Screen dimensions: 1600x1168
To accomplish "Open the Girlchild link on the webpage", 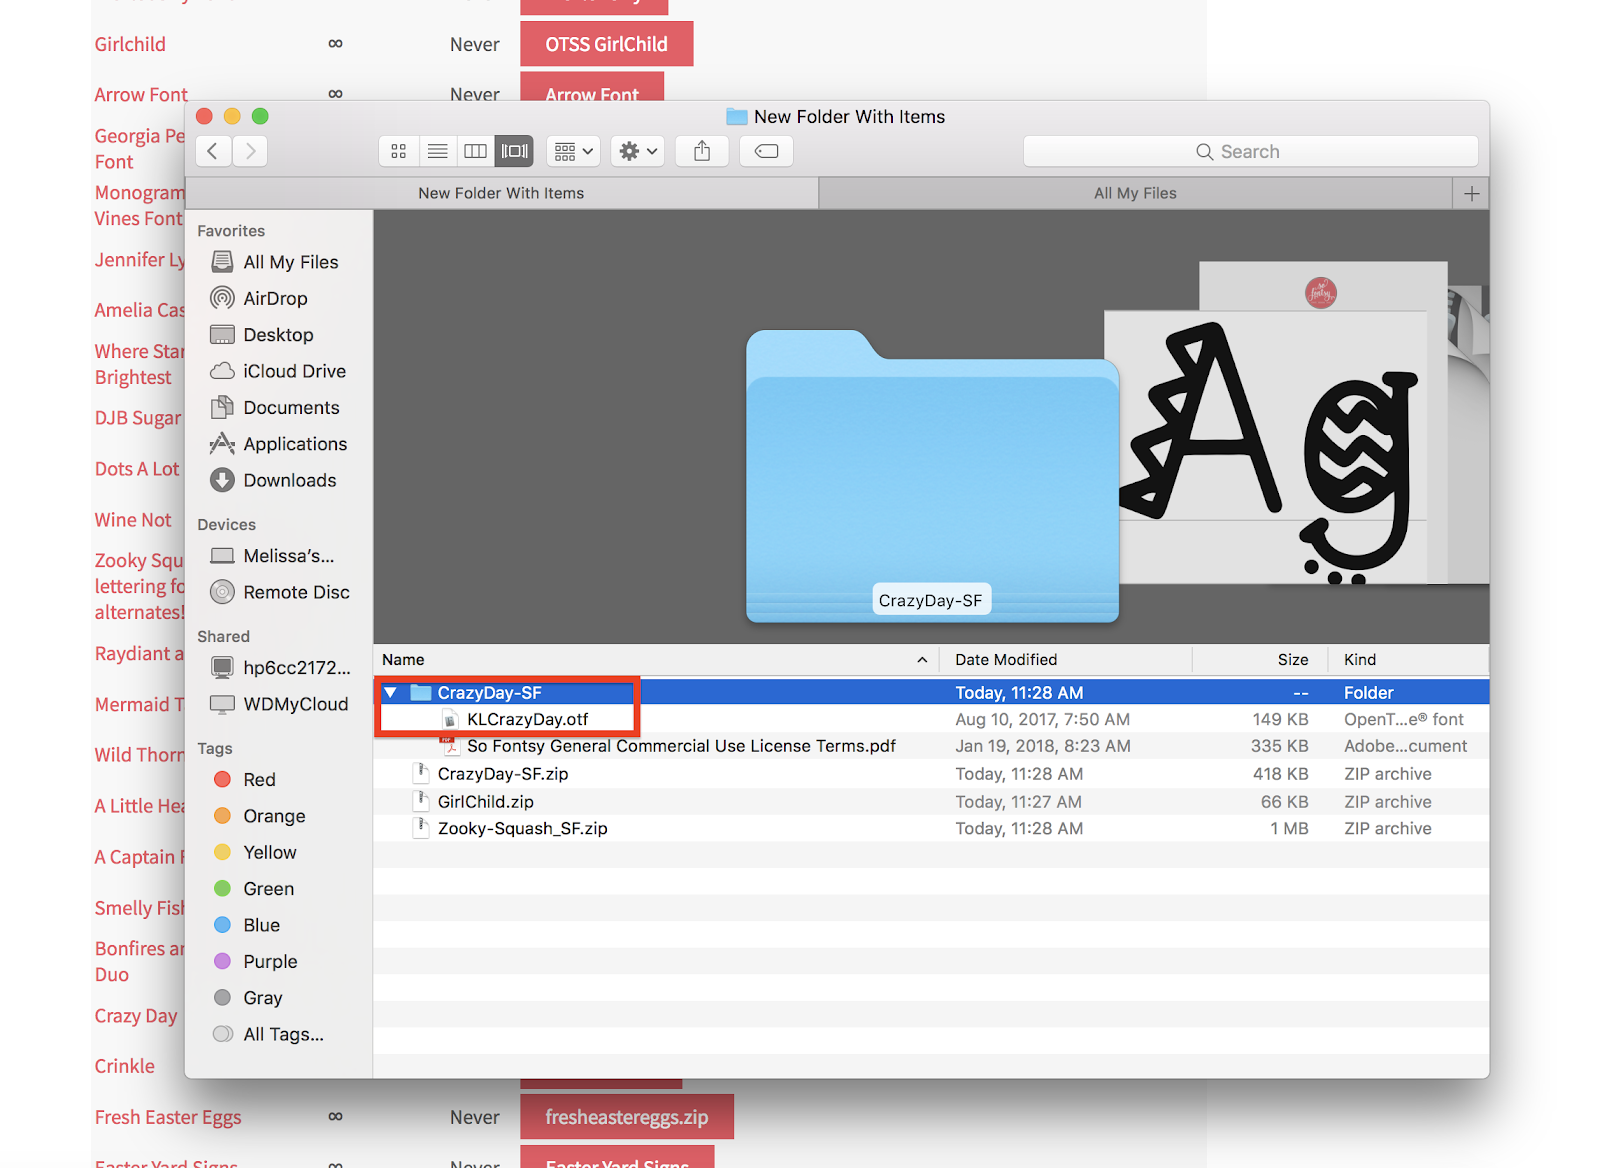I will pos(130,44).
